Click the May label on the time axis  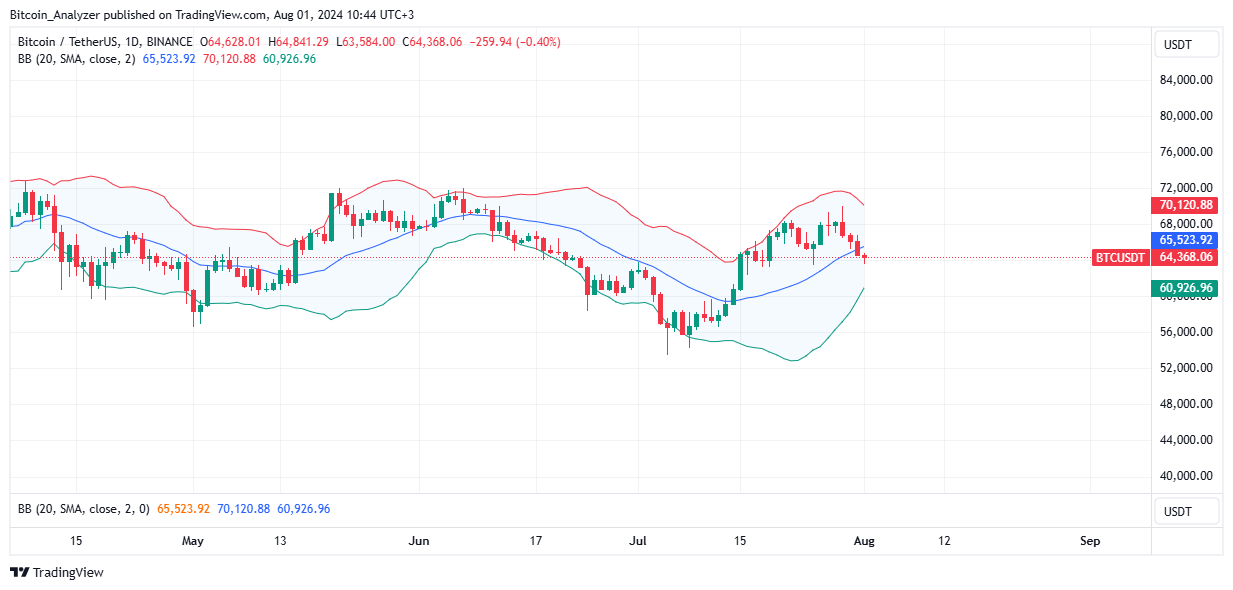[x=192, y=541]
